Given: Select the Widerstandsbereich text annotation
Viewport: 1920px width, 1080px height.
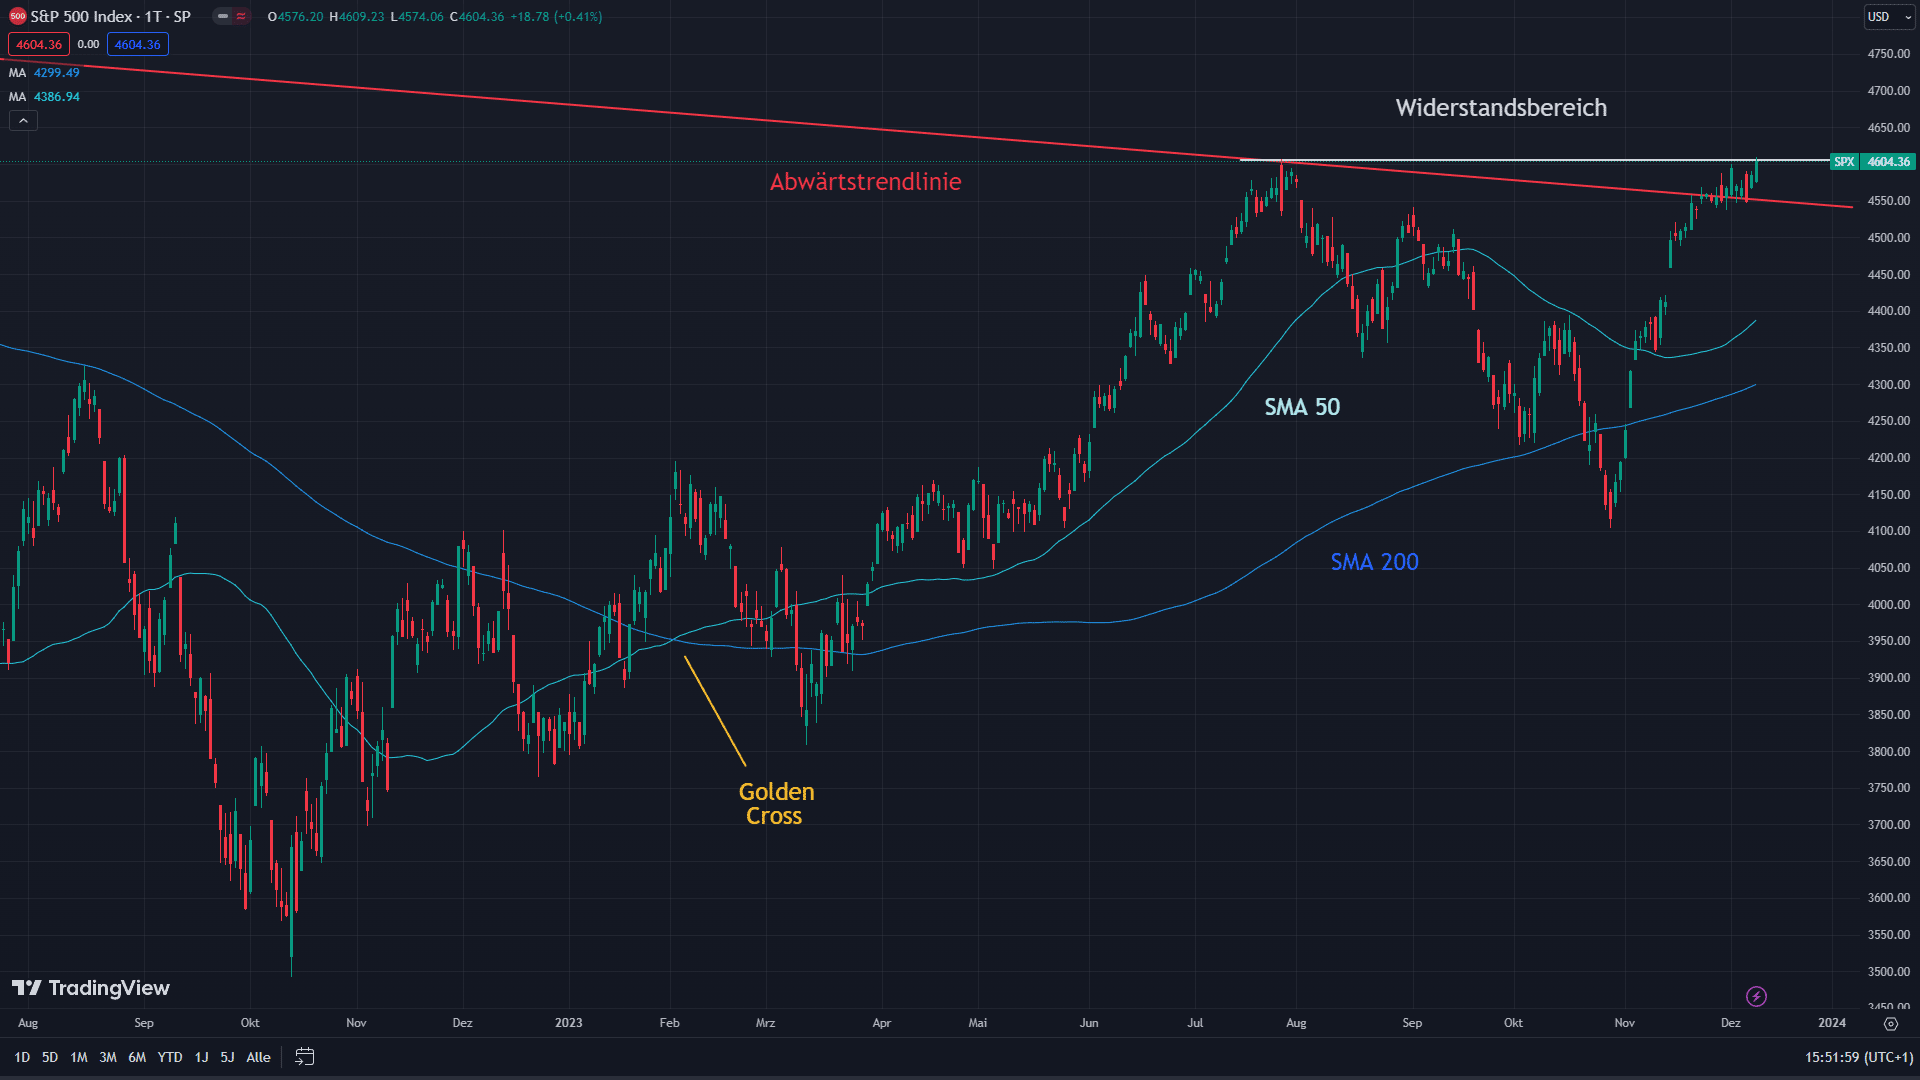Looking at the screenshot, I should (x=1501, y=108).
